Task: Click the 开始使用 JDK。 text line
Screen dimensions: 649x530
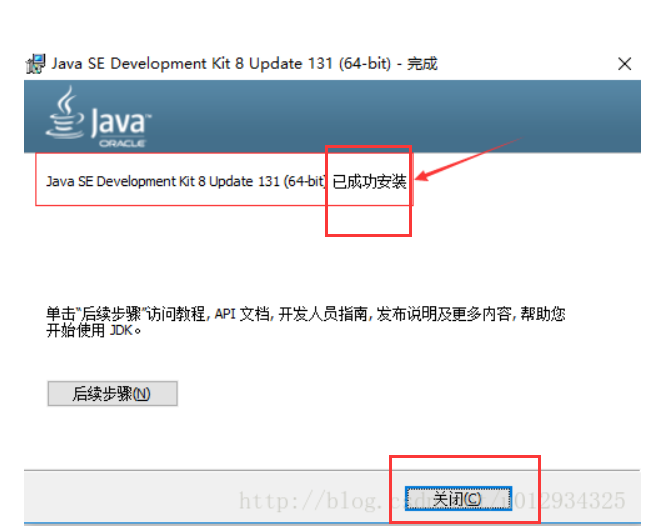Action: (94, 330)
